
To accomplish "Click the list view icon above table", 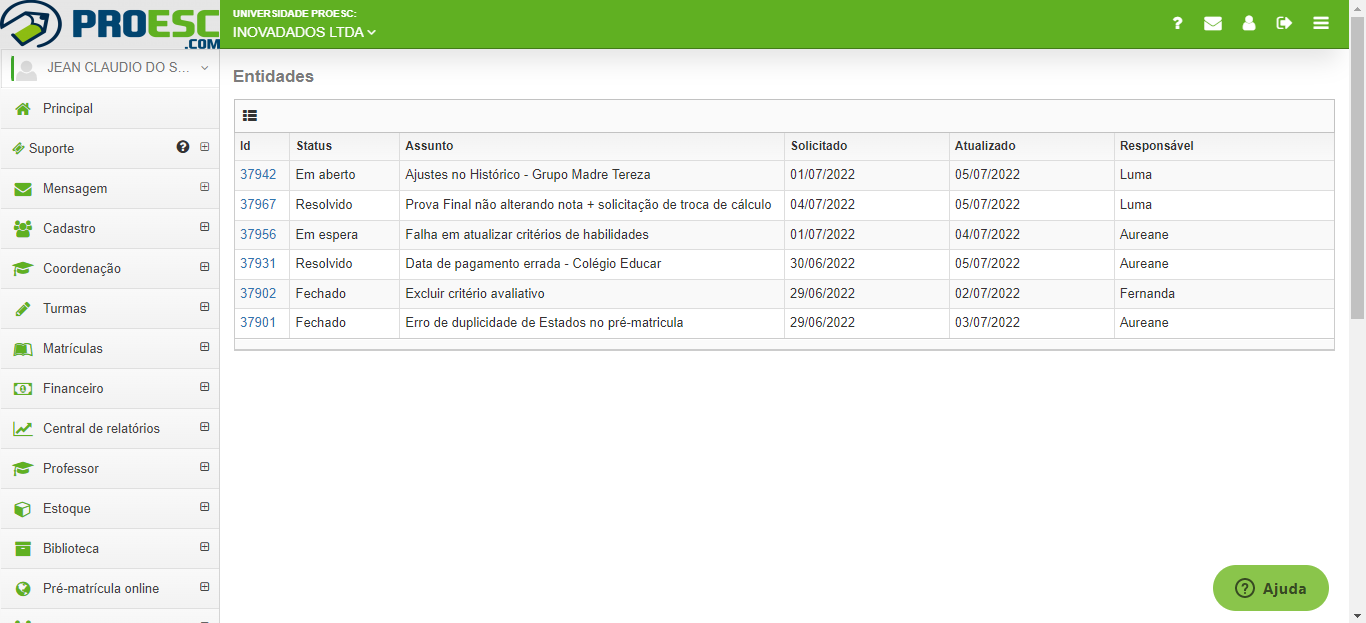I will (250, 116).
